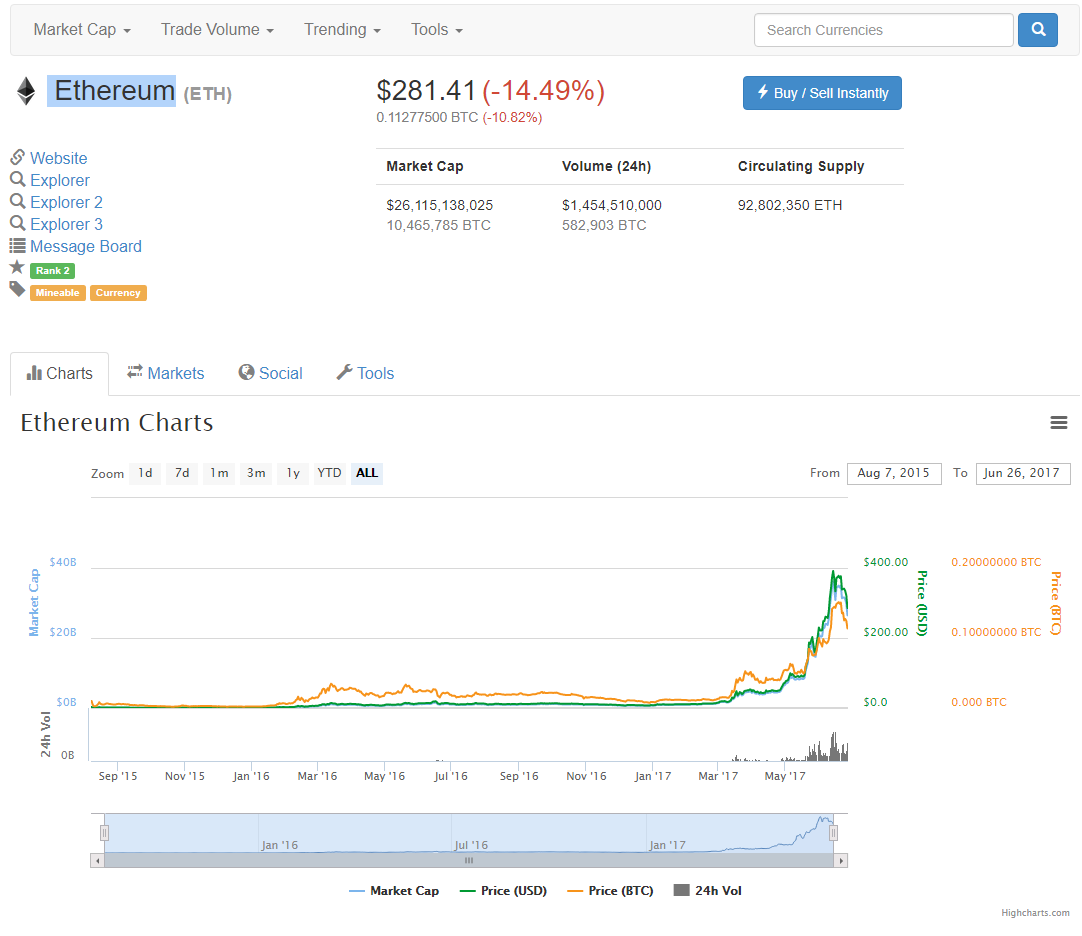Expand the Trending dropdown menu
The height and width of the screenshot is (936, 1082).
(342, 30)
